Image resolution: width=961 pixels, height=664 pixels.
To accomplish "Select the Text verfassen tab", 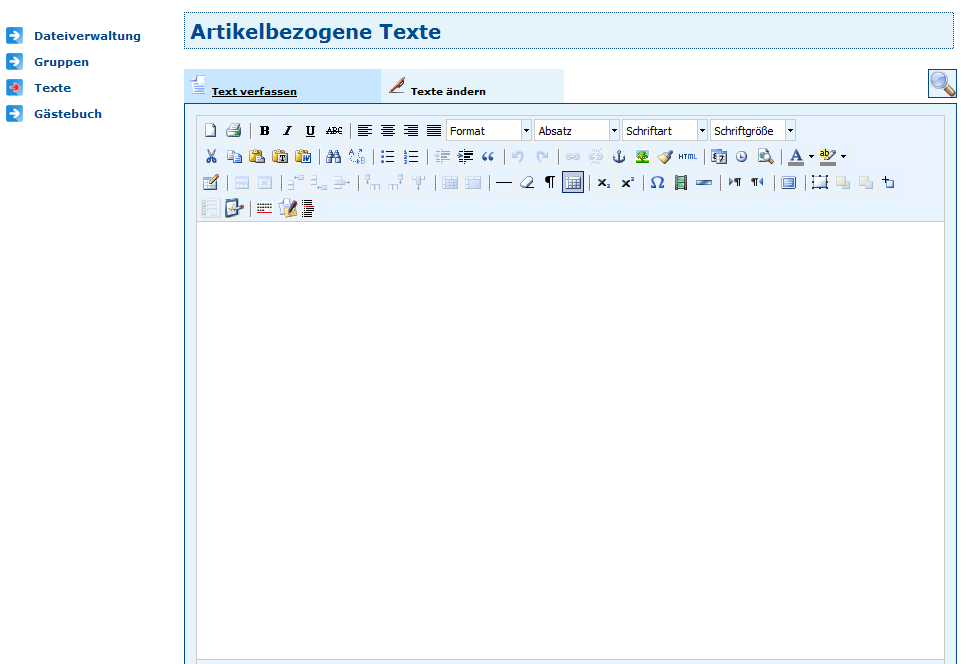I will coord(254,91).
